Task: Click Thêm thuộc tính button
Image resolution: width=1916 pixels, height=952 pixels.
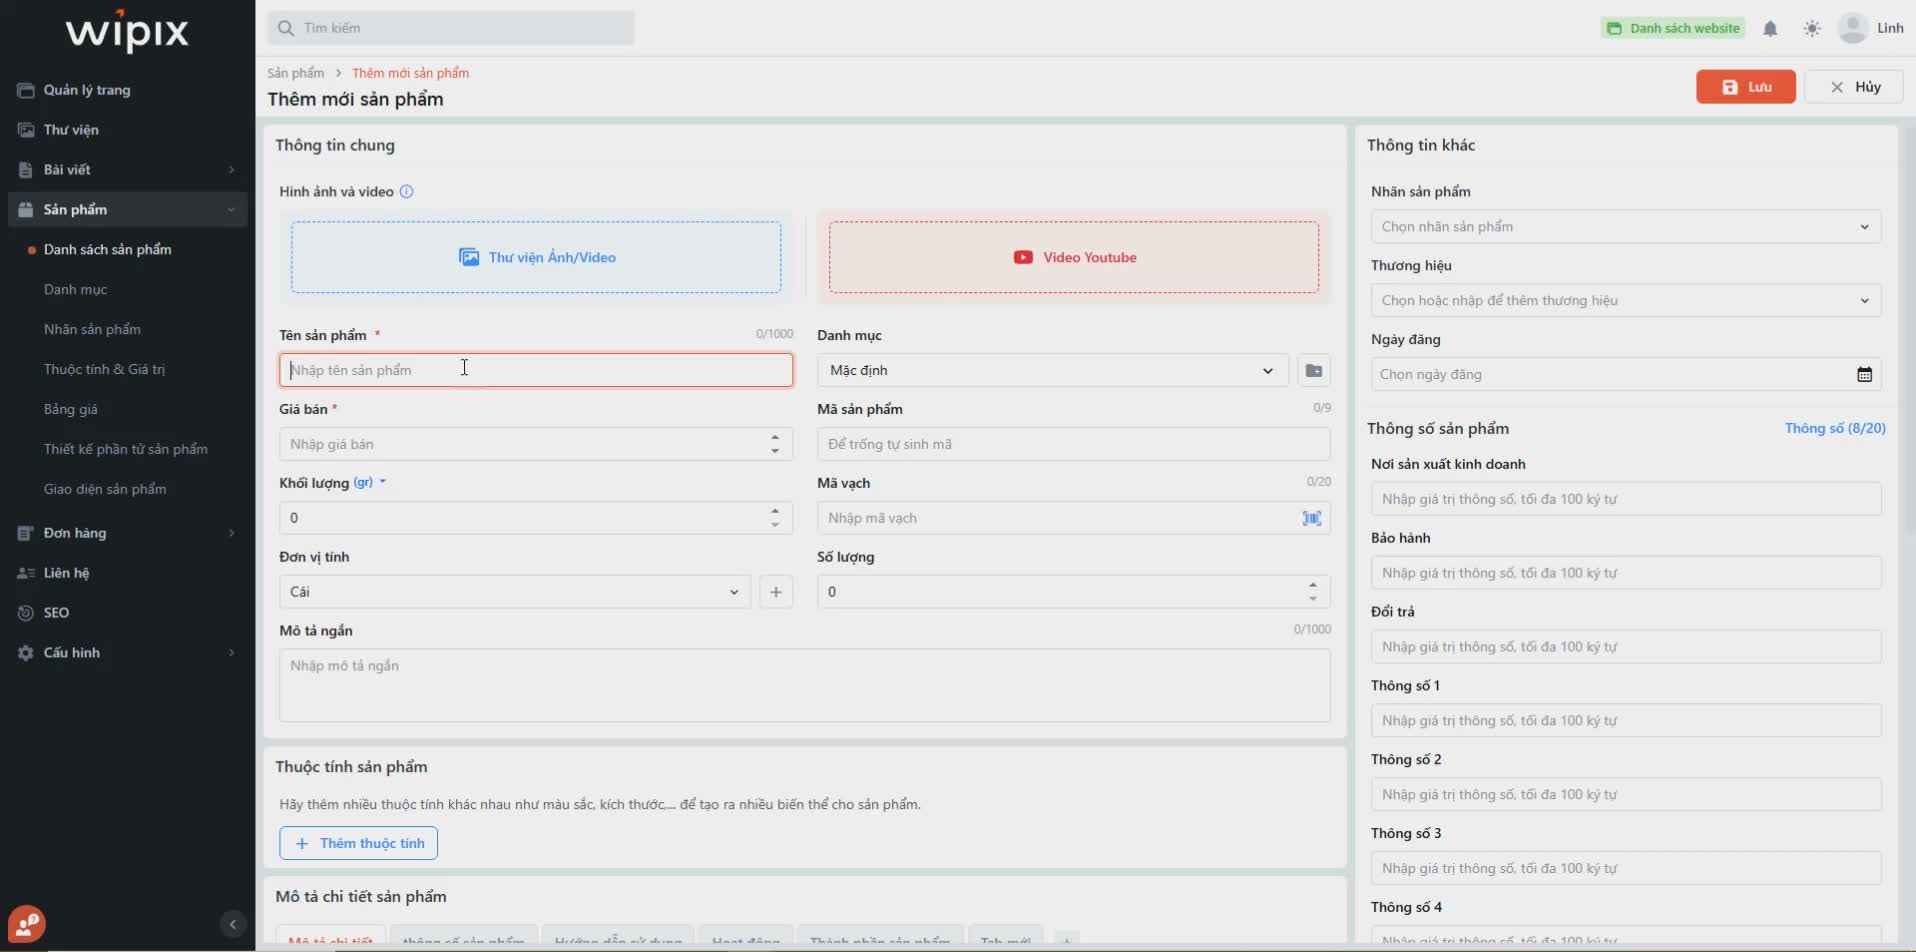Action: (359, 843)
